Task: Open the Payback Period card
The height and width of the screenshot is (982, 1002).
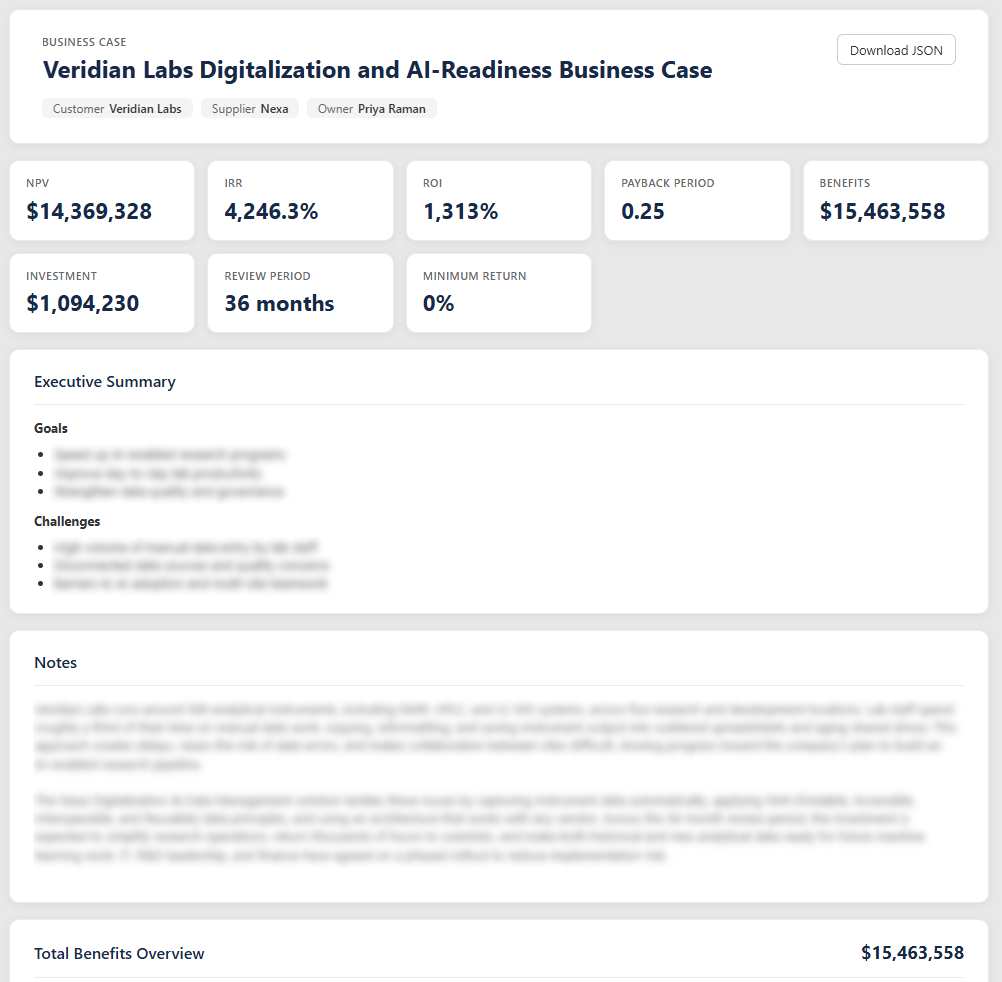Action: point(697,201)
